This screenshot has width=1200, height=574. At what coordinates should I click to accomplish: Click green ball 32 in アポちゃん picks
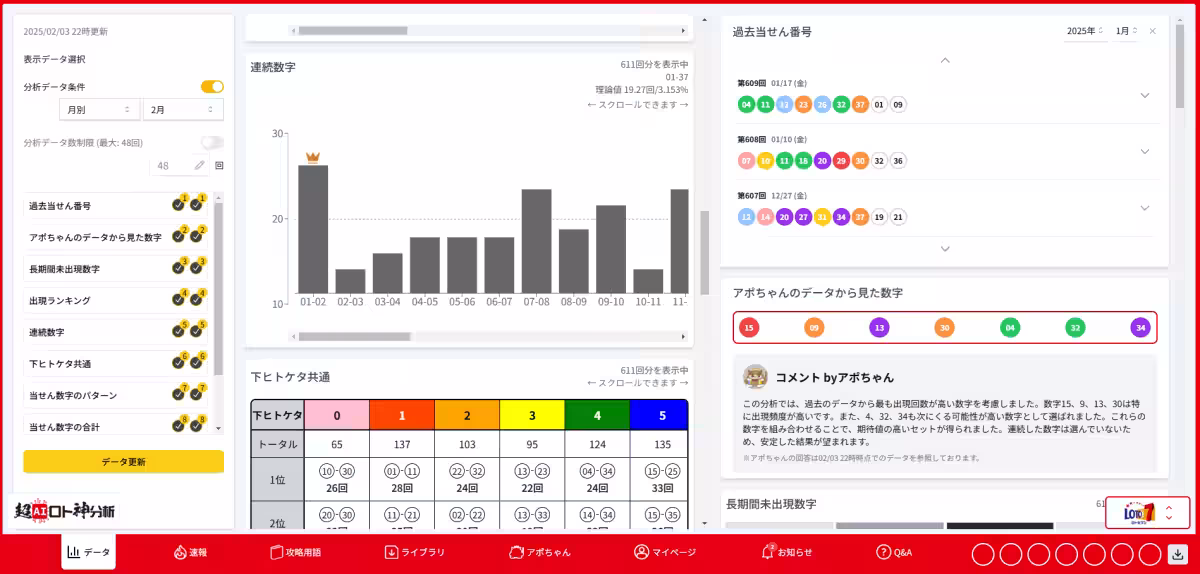pos(1075,327)
